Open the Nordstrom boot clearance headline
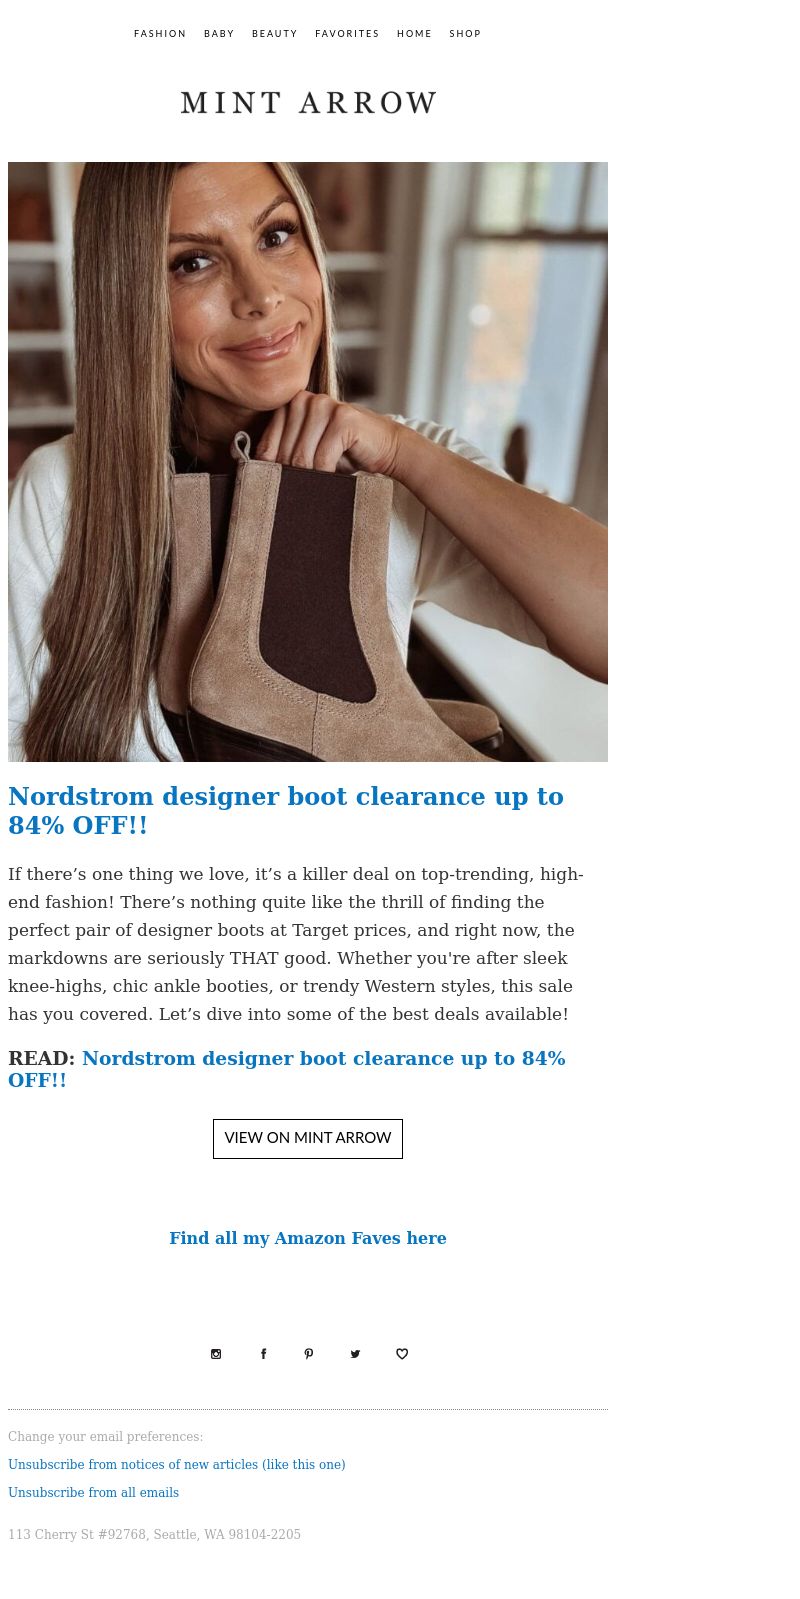The image size is (800, 1599). click(x=286, y=811)
